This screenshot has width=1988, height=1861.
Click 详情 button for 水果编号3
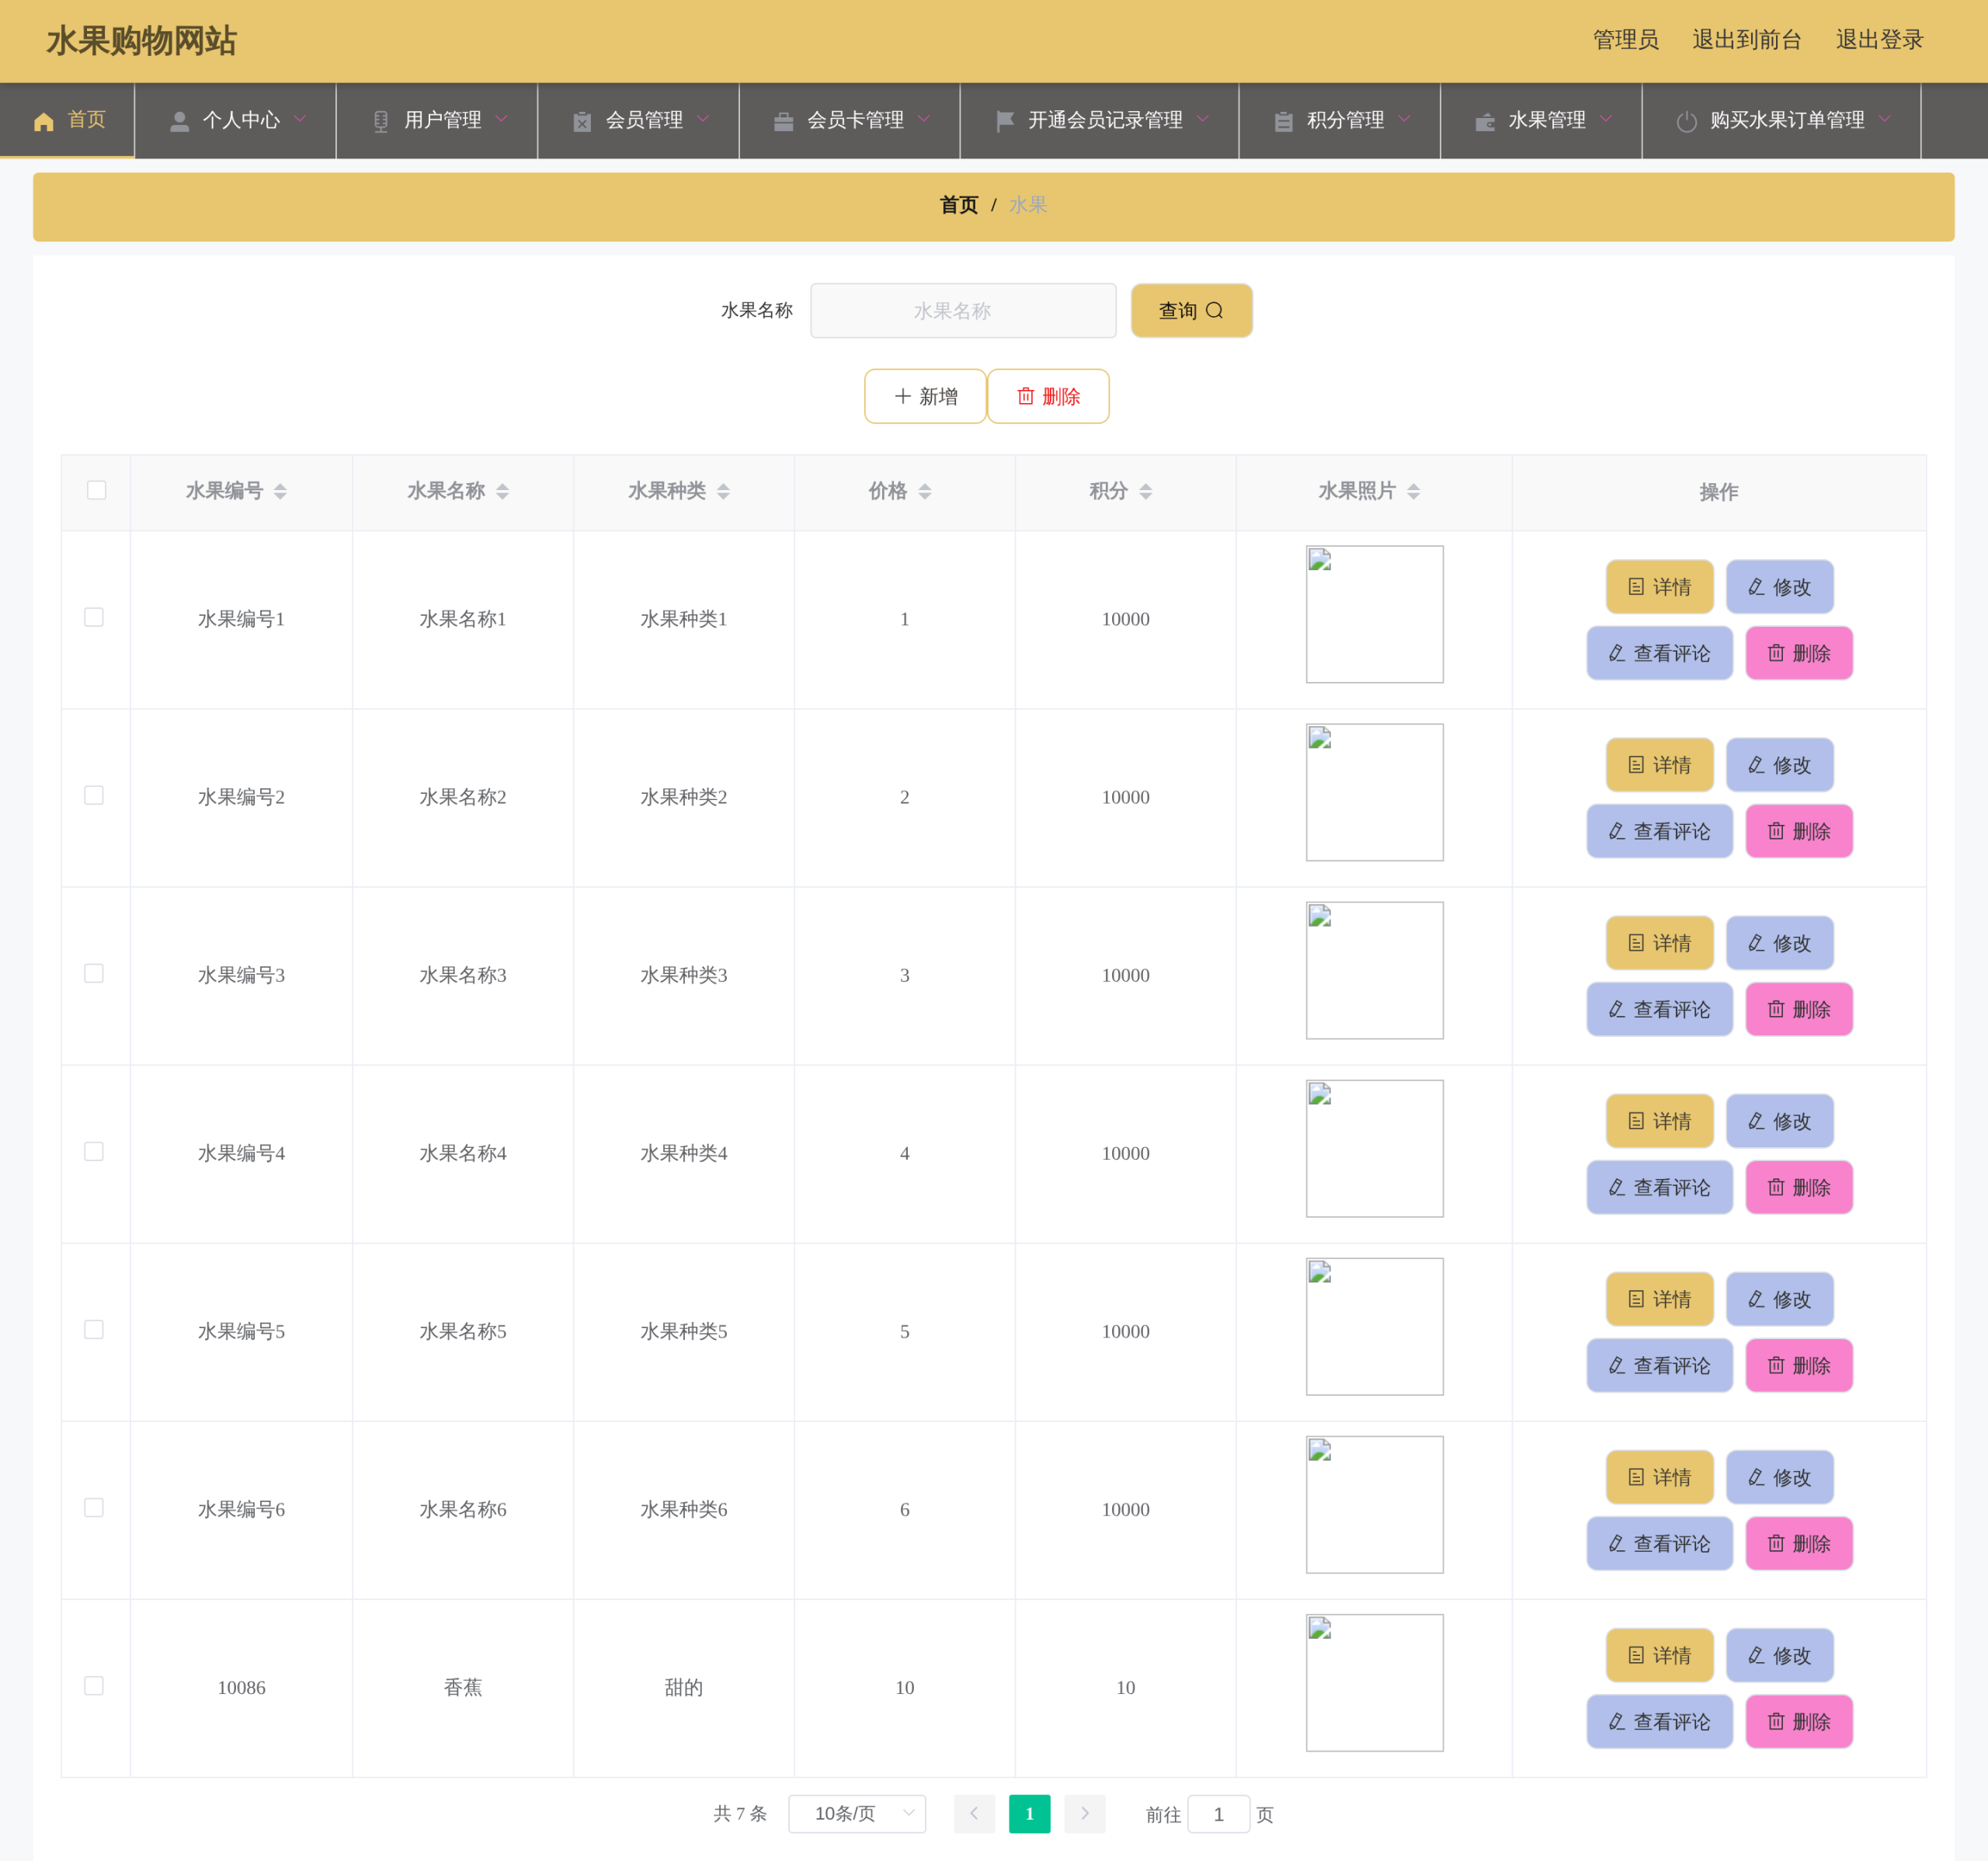point(1659,943)
